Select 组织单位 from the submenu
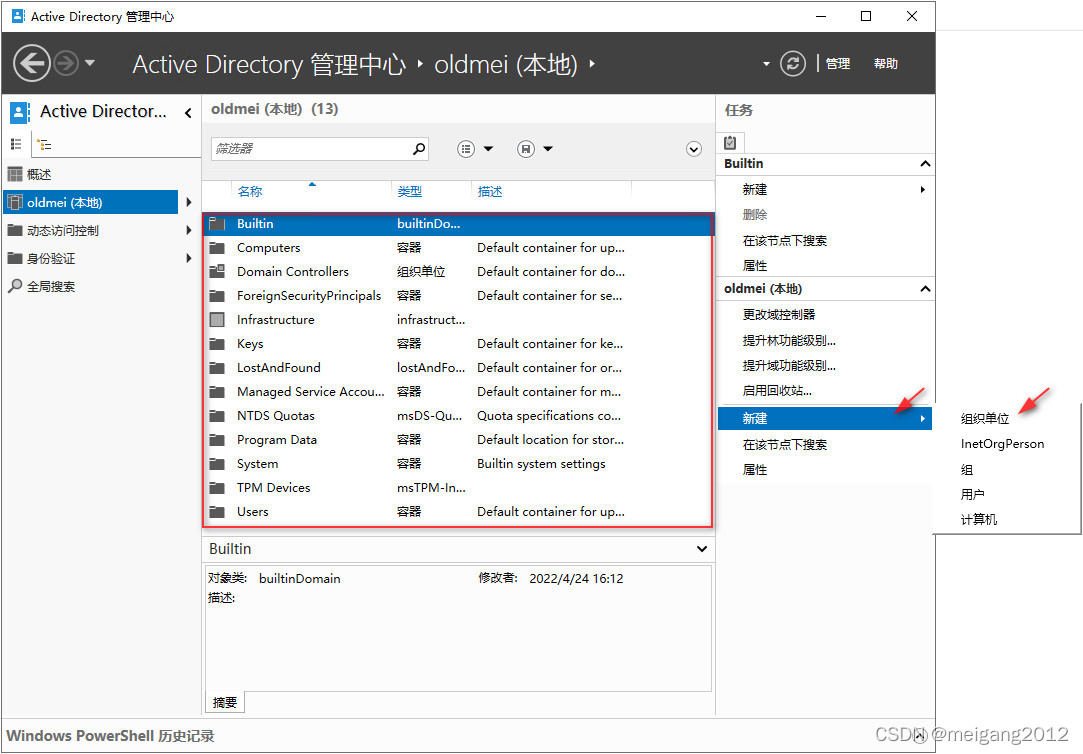The width and height of the screenshot is (1083, 754). (x=984, y=419)
